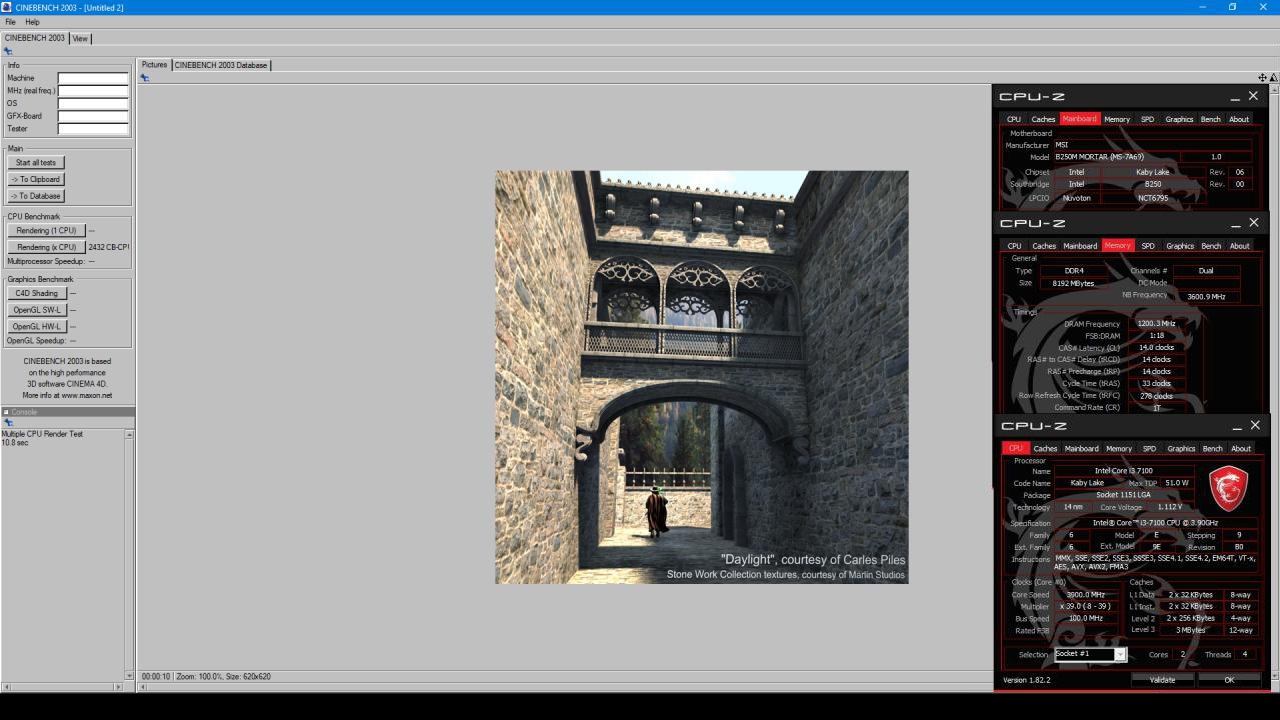Screen dimensions: 1280x720
Task: Select the CINEBENCH 2003 tab
Action: coord(34,38)
